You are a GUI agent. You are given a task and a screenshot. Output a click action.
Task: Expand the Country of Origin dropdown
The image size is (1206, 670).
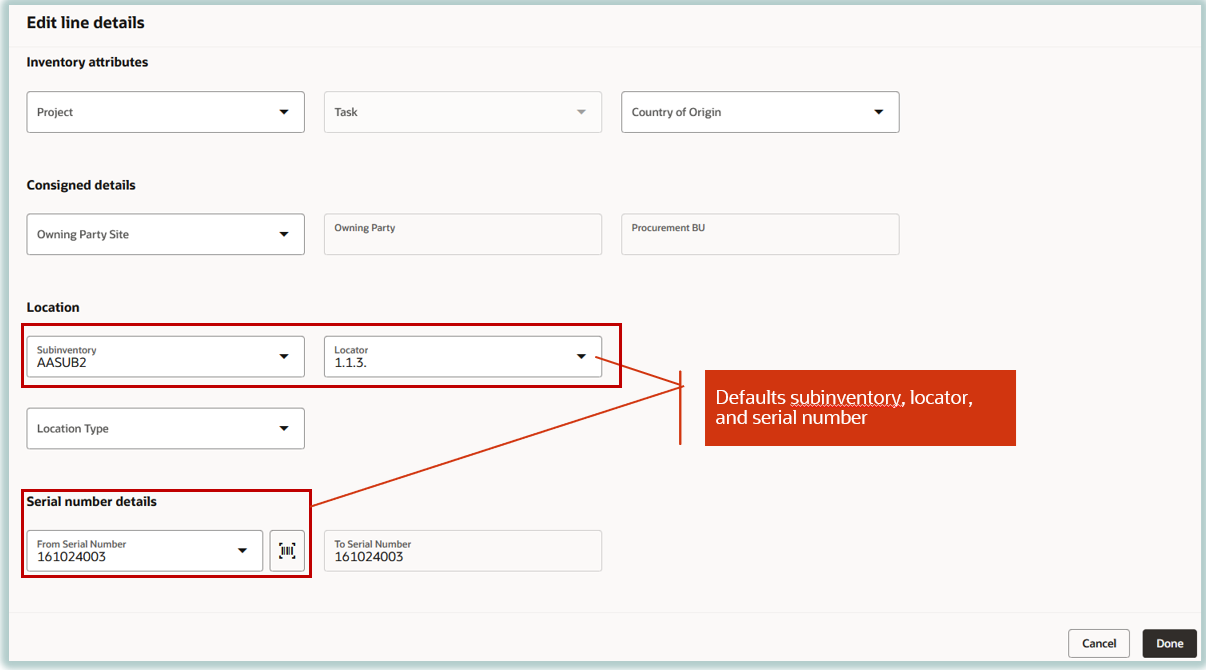760,112
